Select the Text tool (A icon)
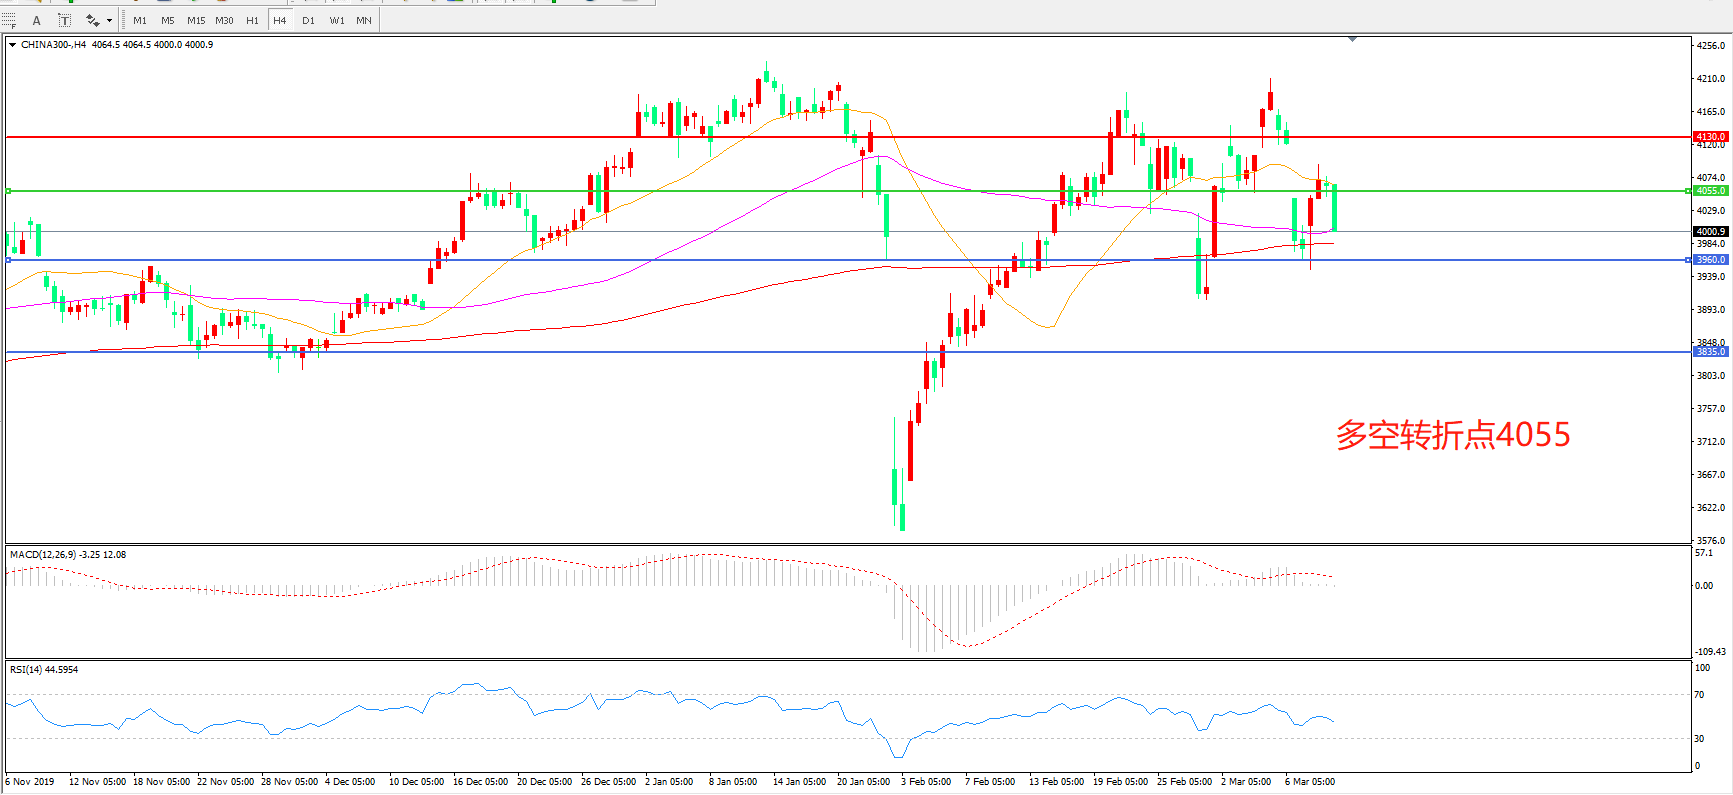This screenshot has height=795, width=1733. click(37, 20)
